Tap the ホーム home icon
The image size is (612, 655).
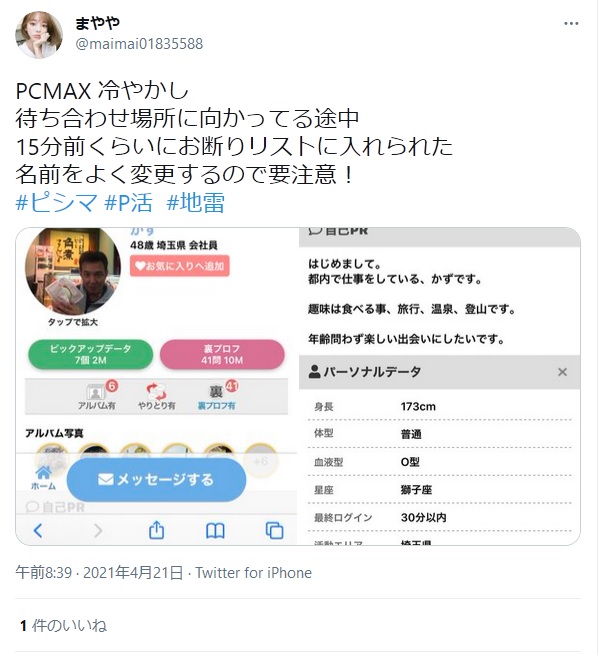click(43, 478)
